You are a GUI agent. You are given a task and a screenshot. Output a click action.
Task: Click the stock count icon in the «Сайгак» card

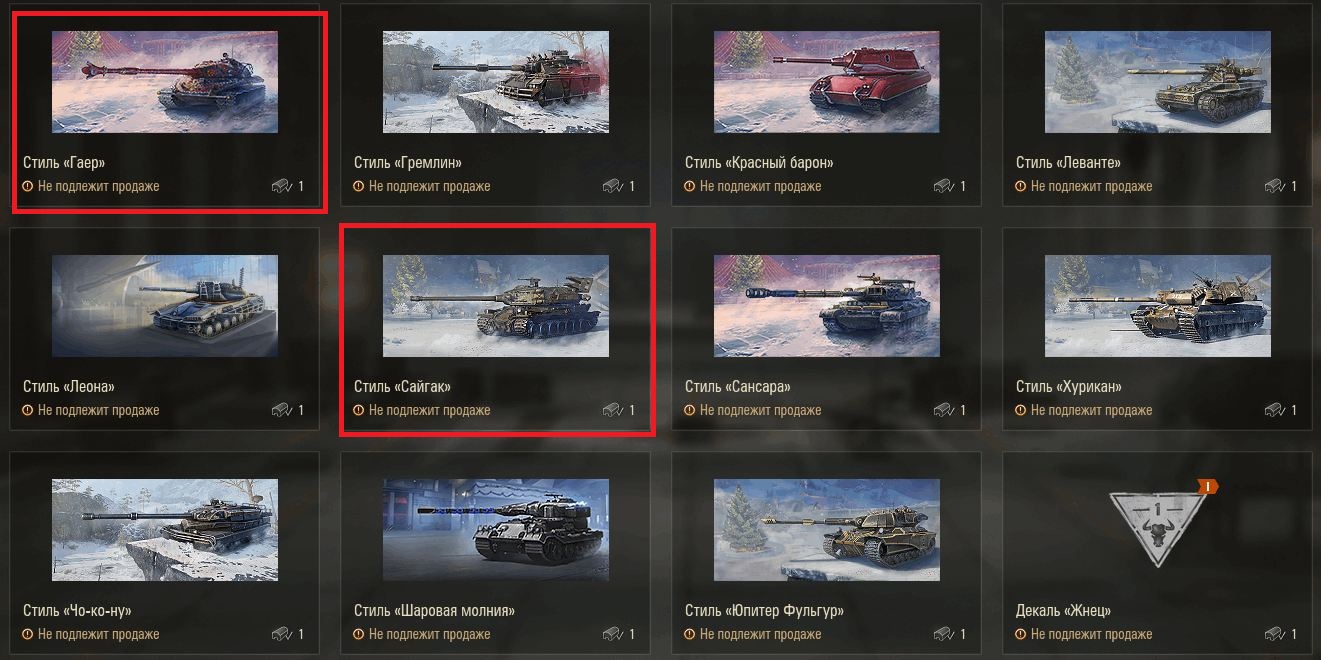point(611,410)
